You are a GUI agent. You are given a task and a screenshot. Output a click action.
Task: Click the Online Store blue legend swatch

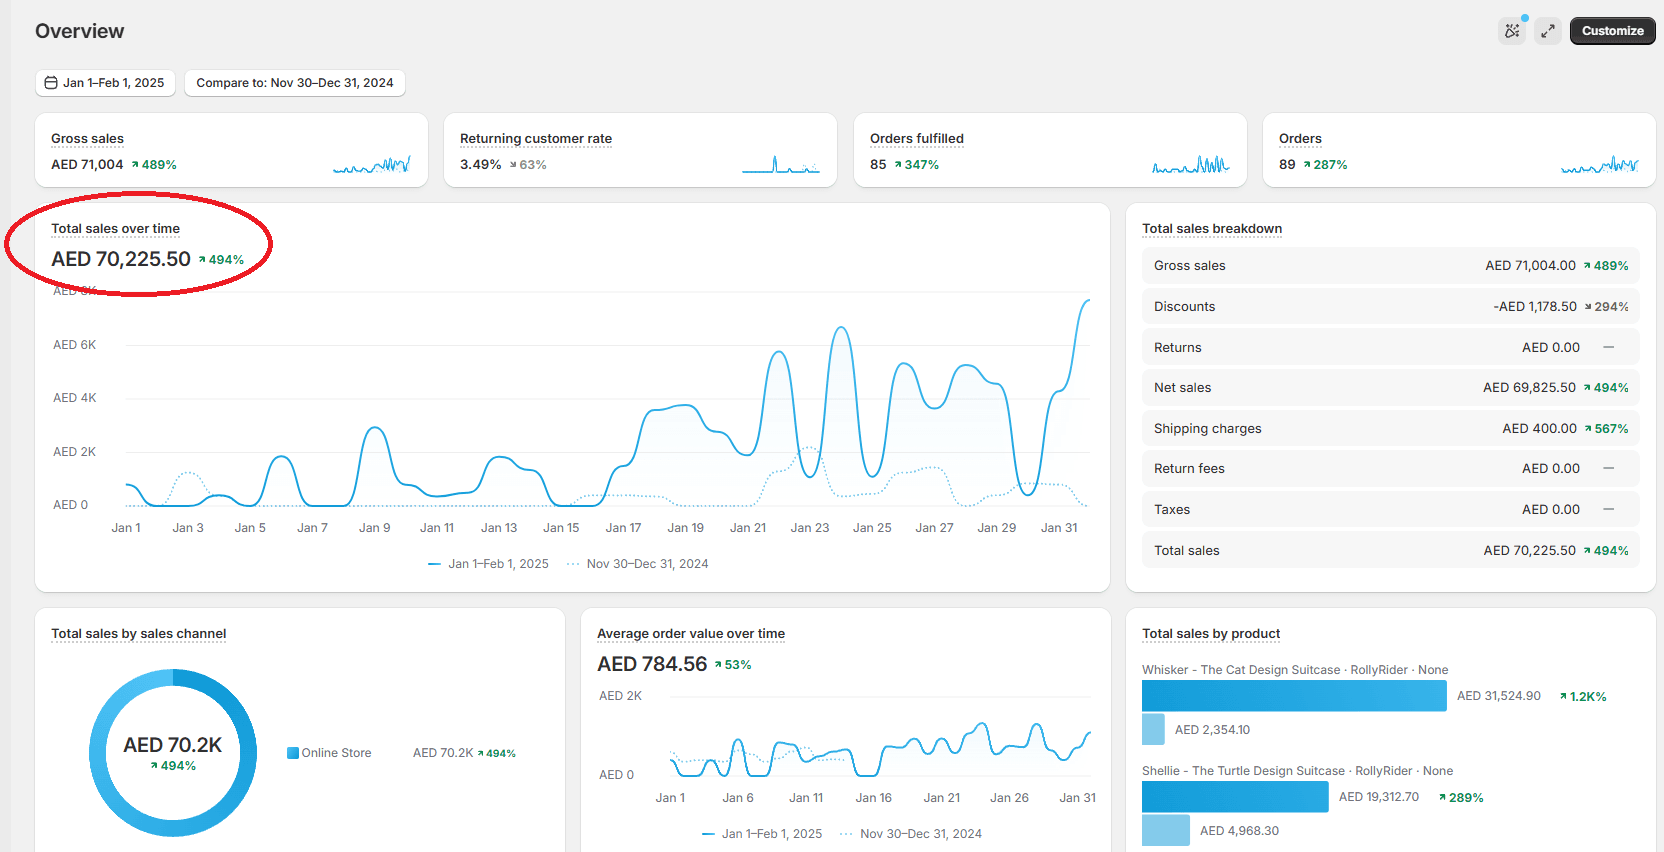click(293, 753)
